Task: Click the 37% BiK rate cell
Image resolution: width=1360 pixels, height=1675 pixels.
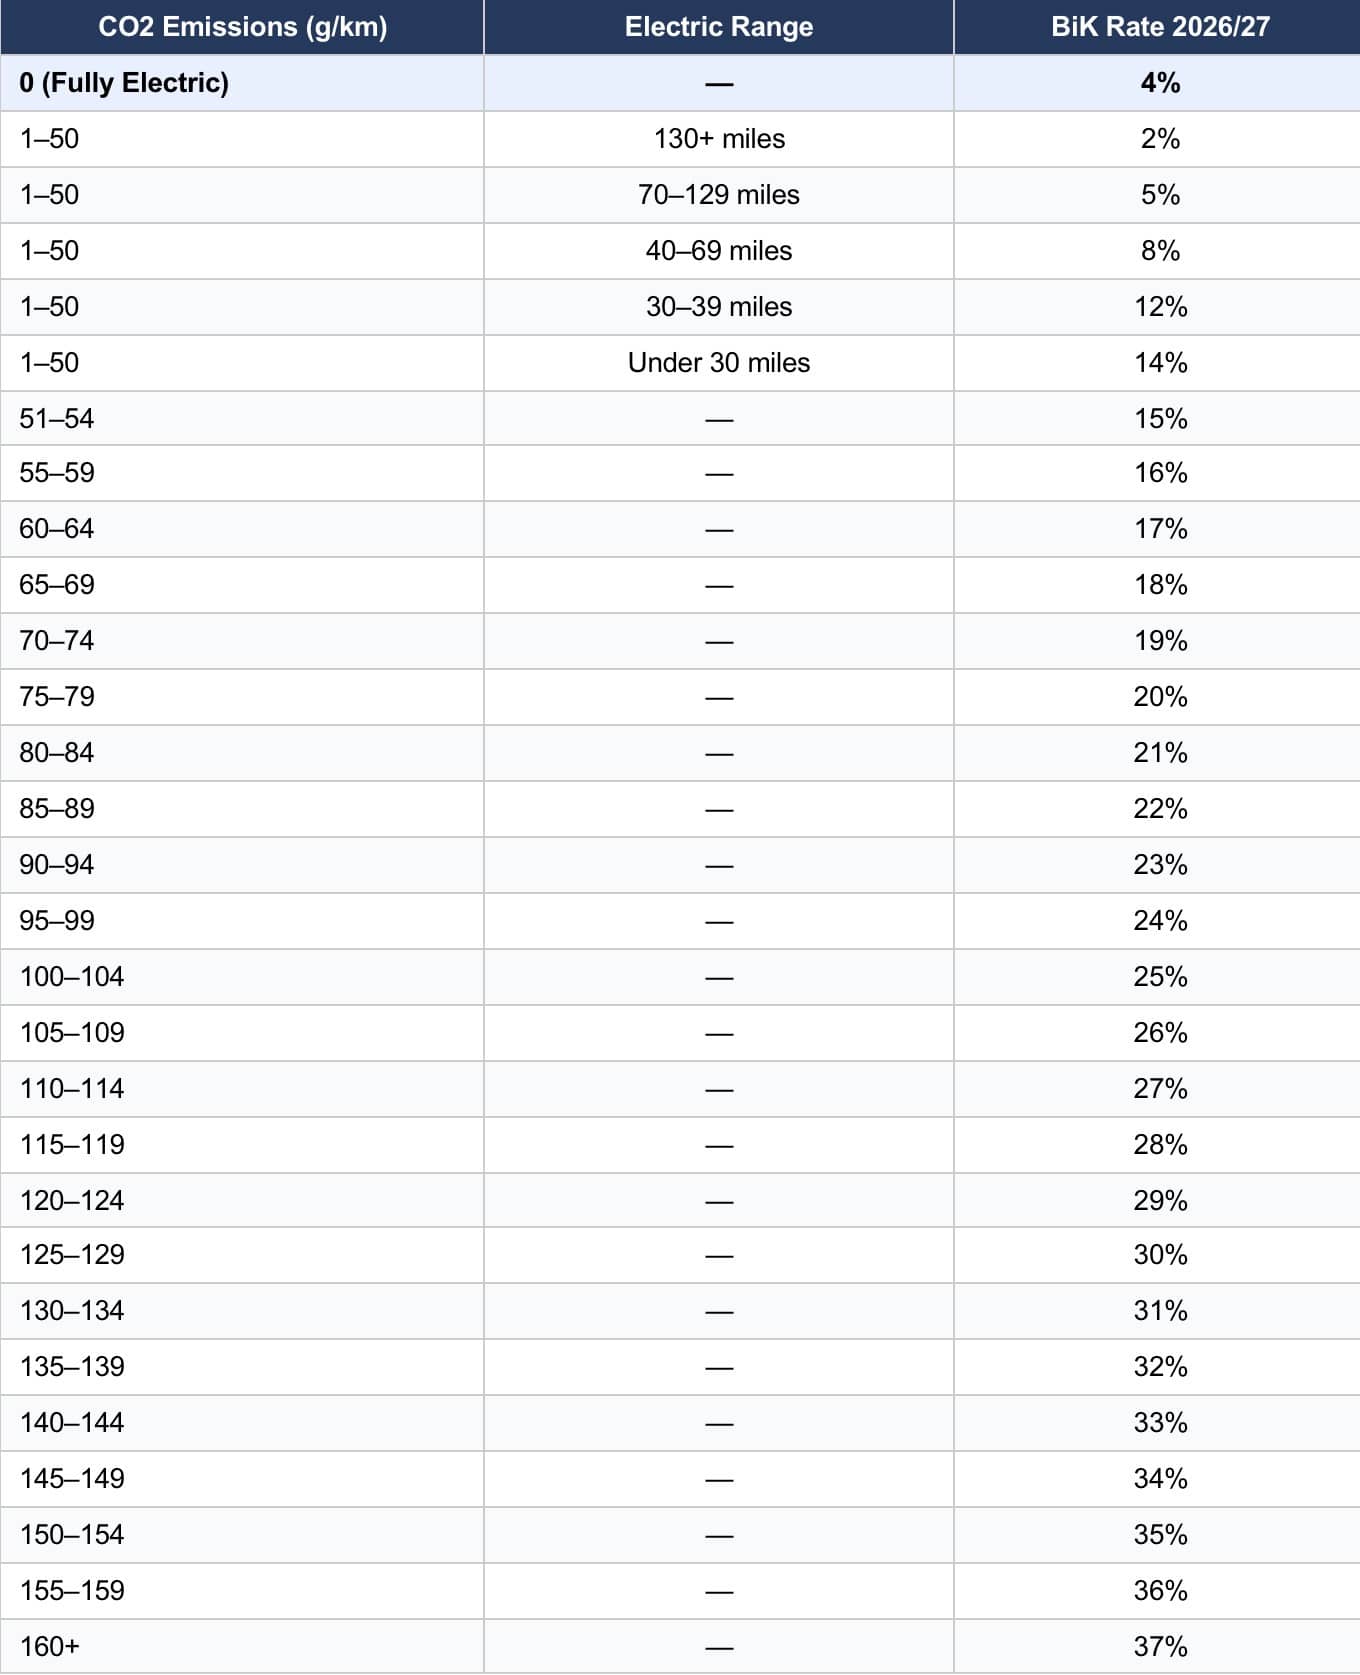Action: click(x=1160, y=1647)
